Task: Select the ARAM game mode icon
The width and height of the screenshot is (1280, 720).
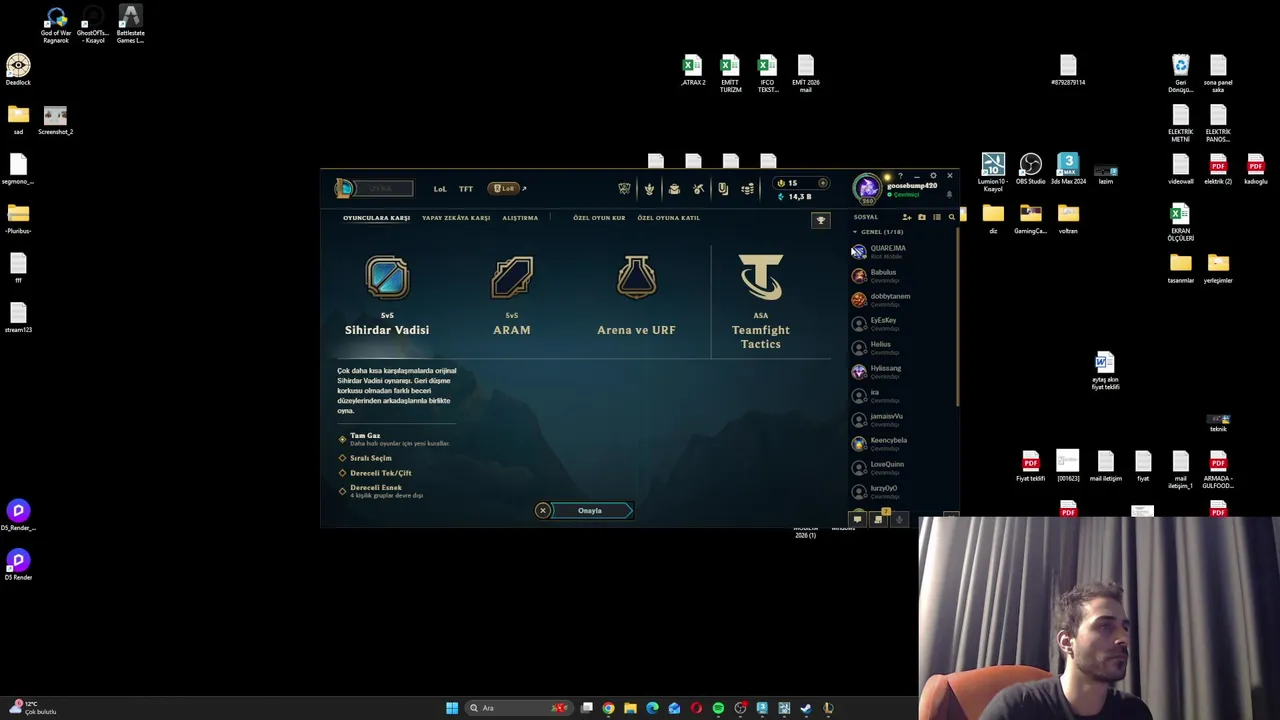Action: [x=512, y=278]
